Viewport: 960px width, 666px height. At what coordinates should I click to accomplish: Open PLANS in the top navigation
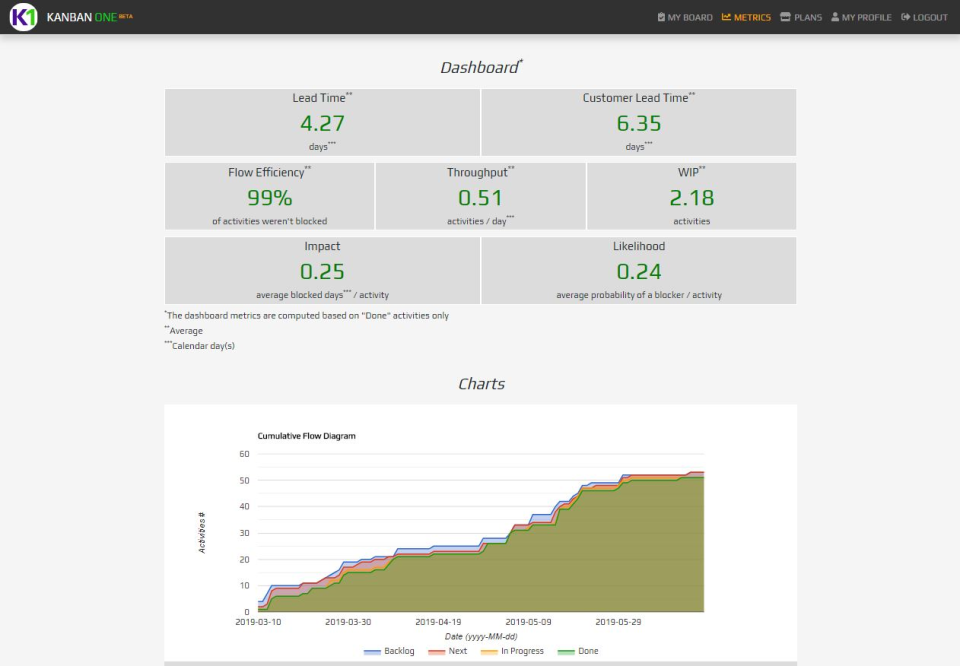pyautogui.click(x=807, y=17)
